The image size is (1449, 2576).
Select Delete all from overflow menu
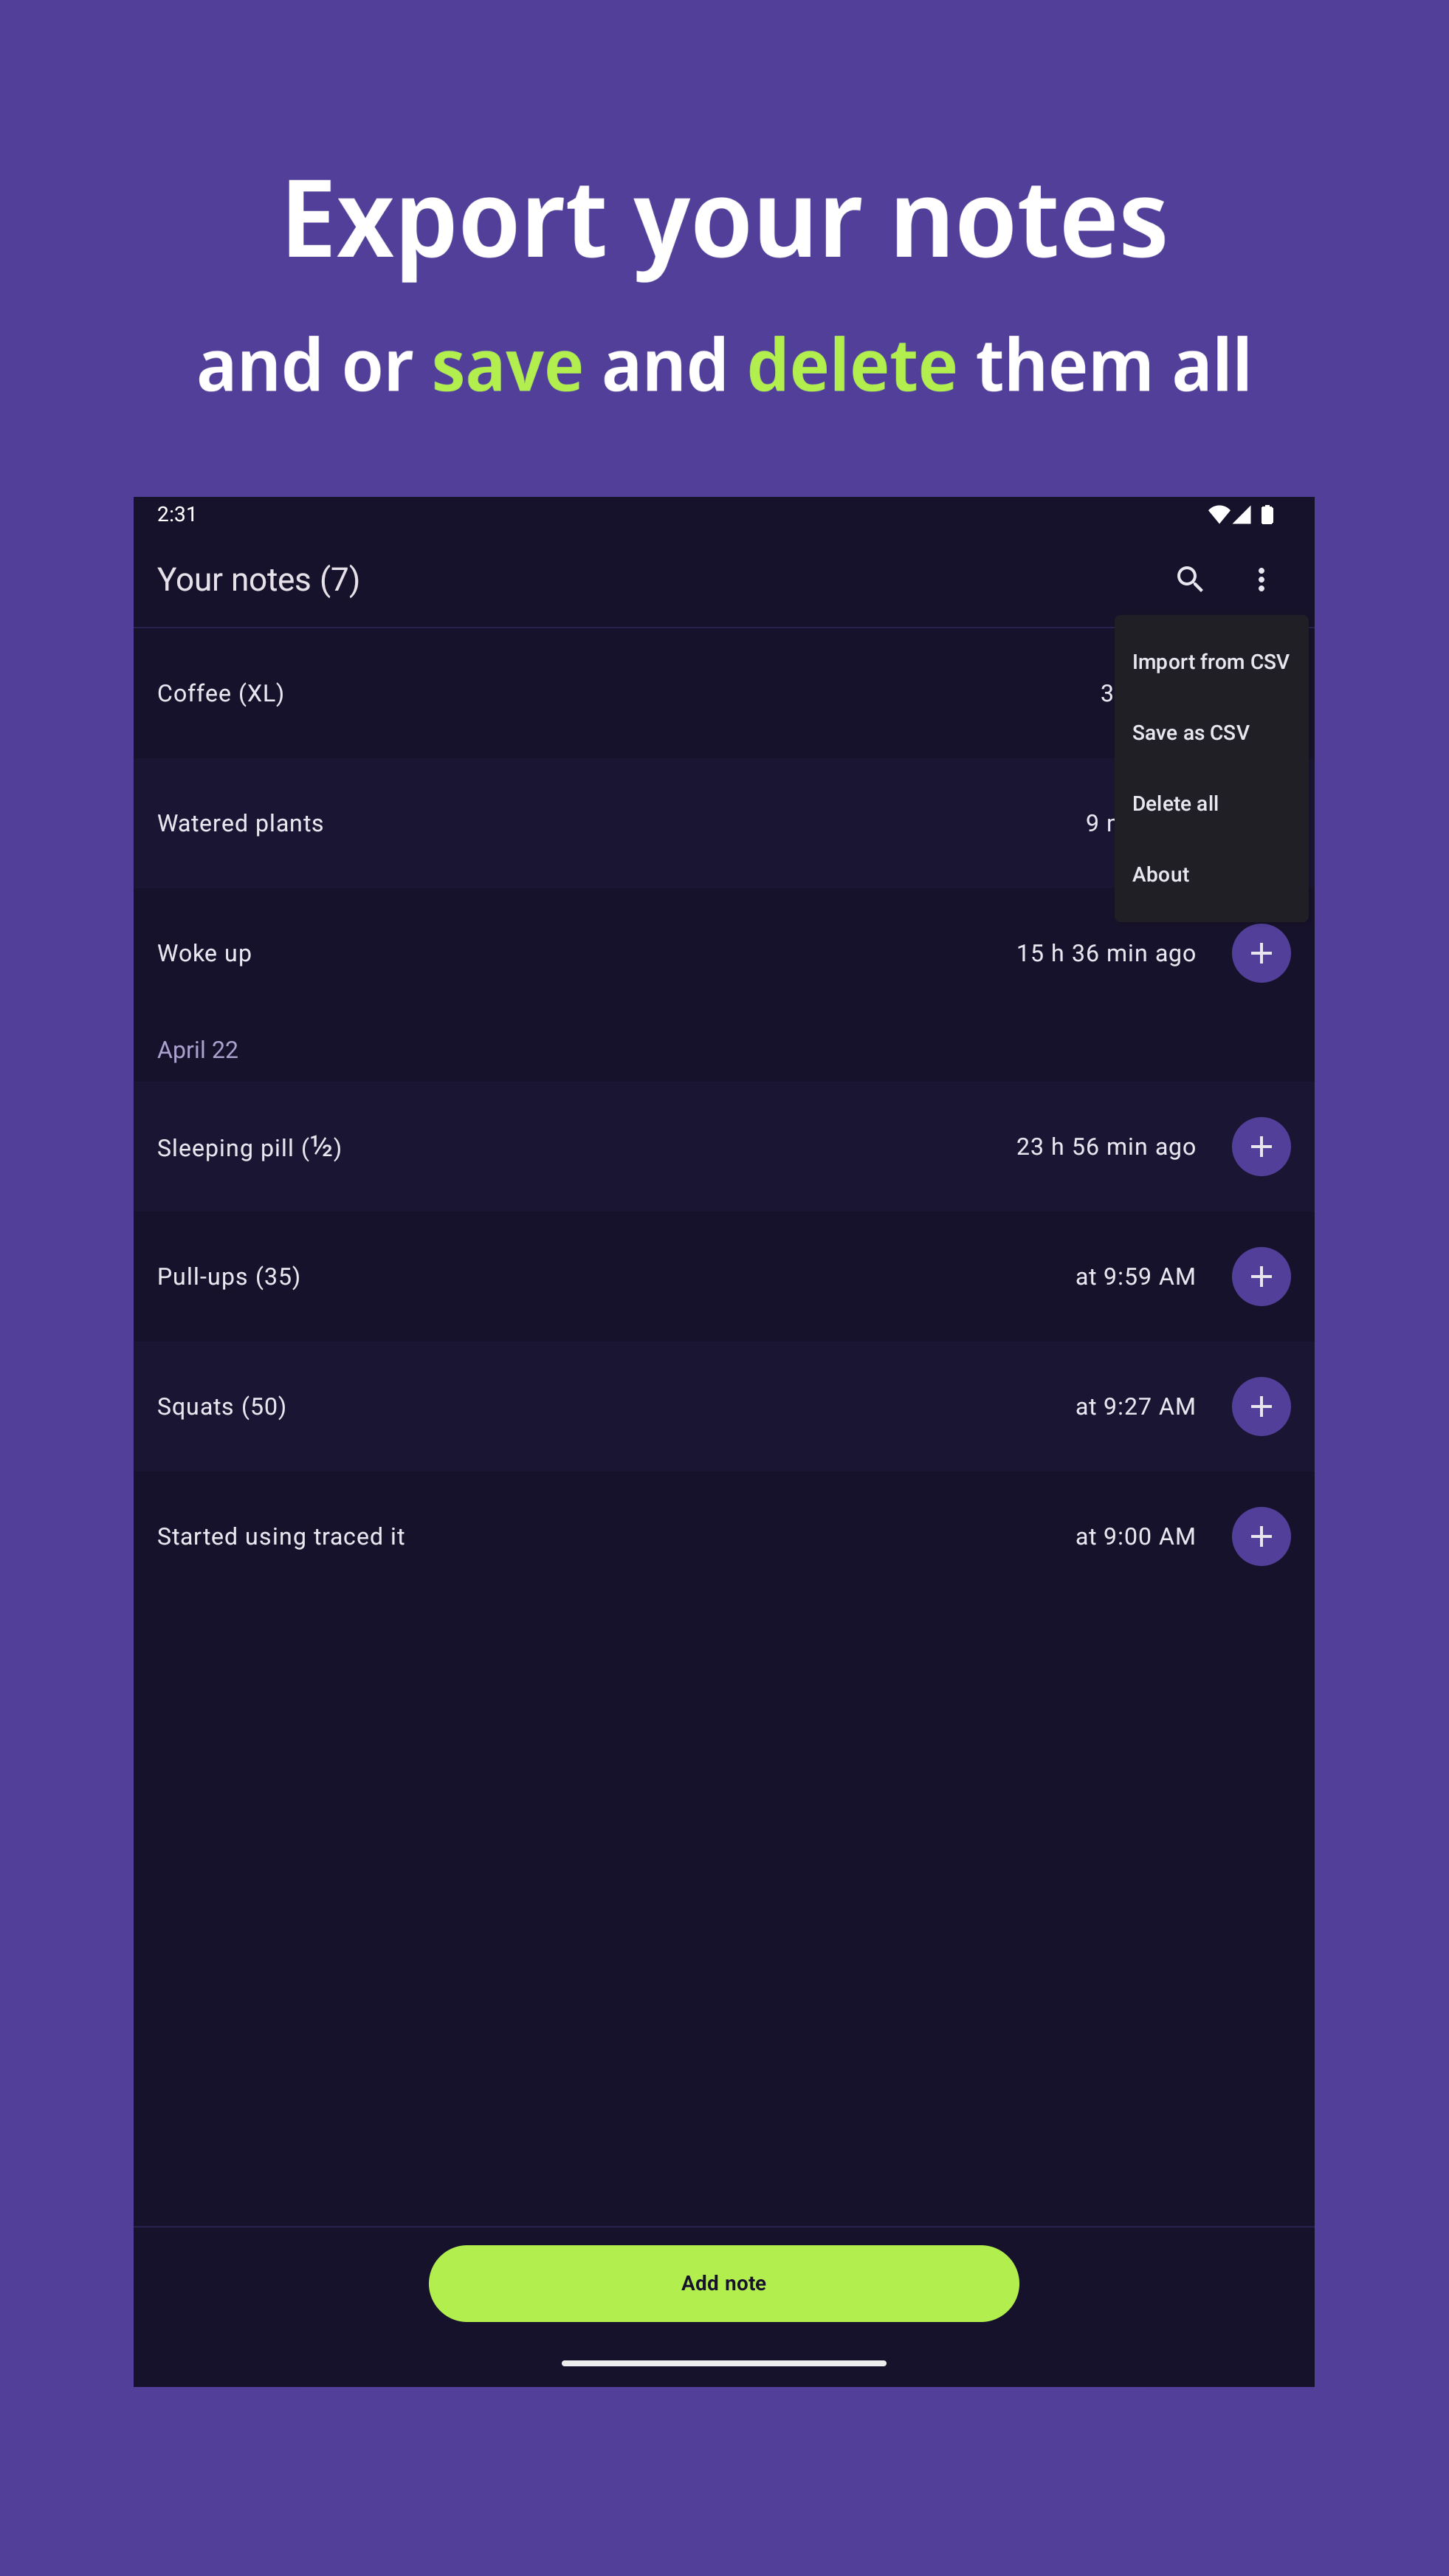pos(1175,804)
